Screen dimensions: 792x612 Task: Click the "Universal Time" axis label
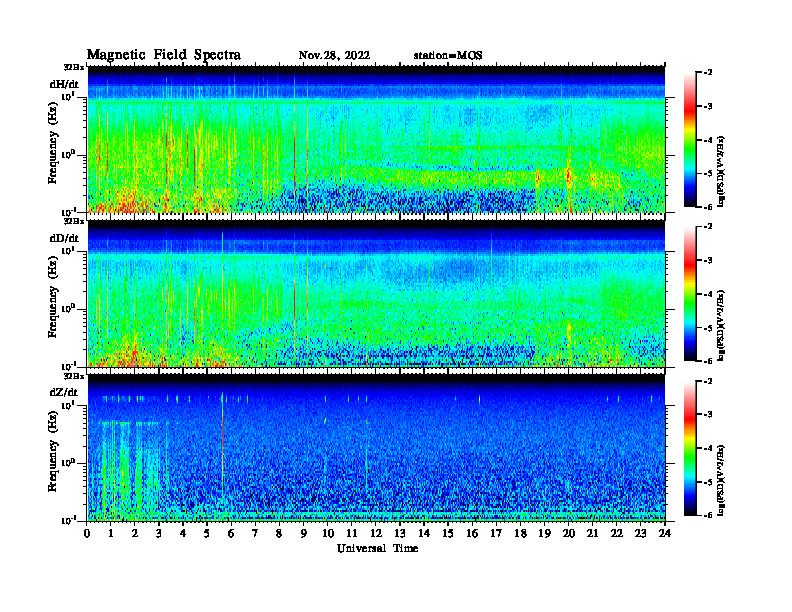377,548
